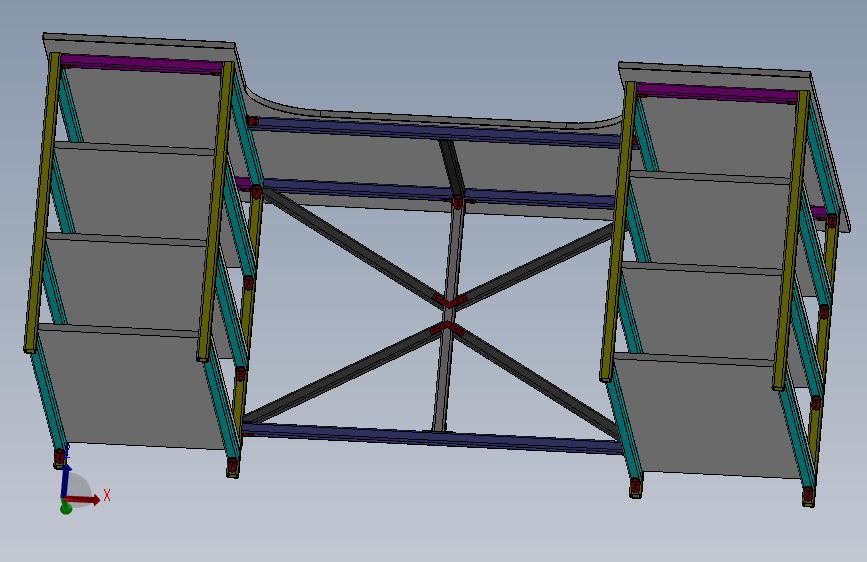Screen dimensions: 867x562
Task: Select the topmost blue beam under curved desktop
Action: pyautogui.click(x=440, y=132)
